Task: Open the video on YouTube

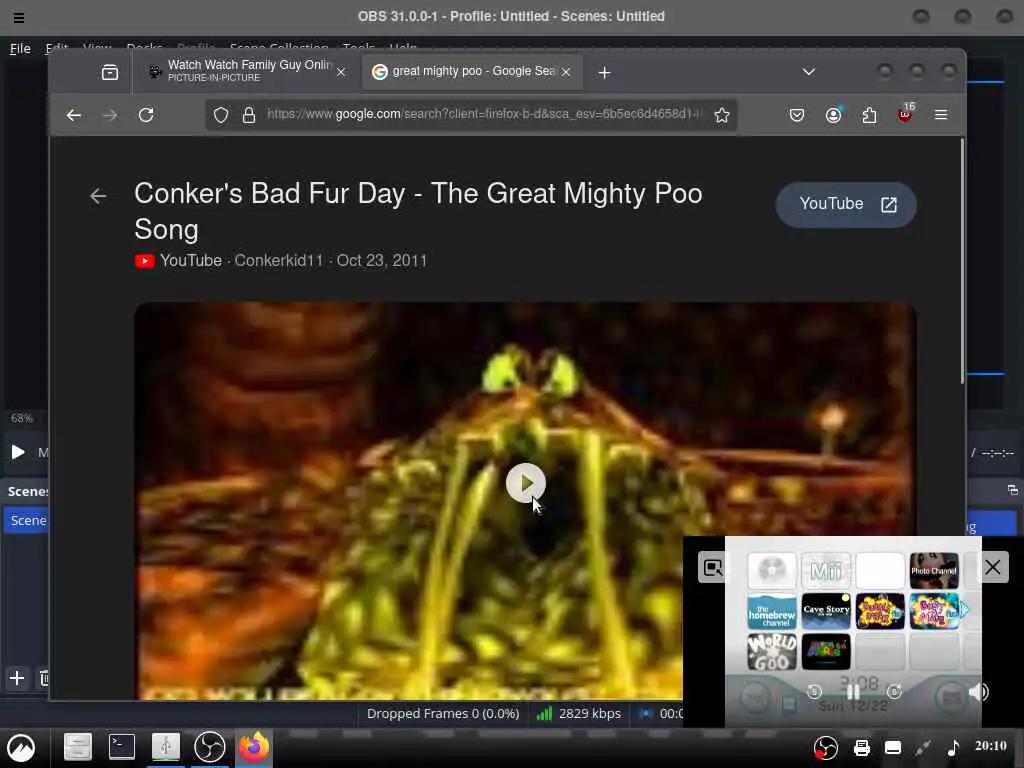Action: point(846,204)
